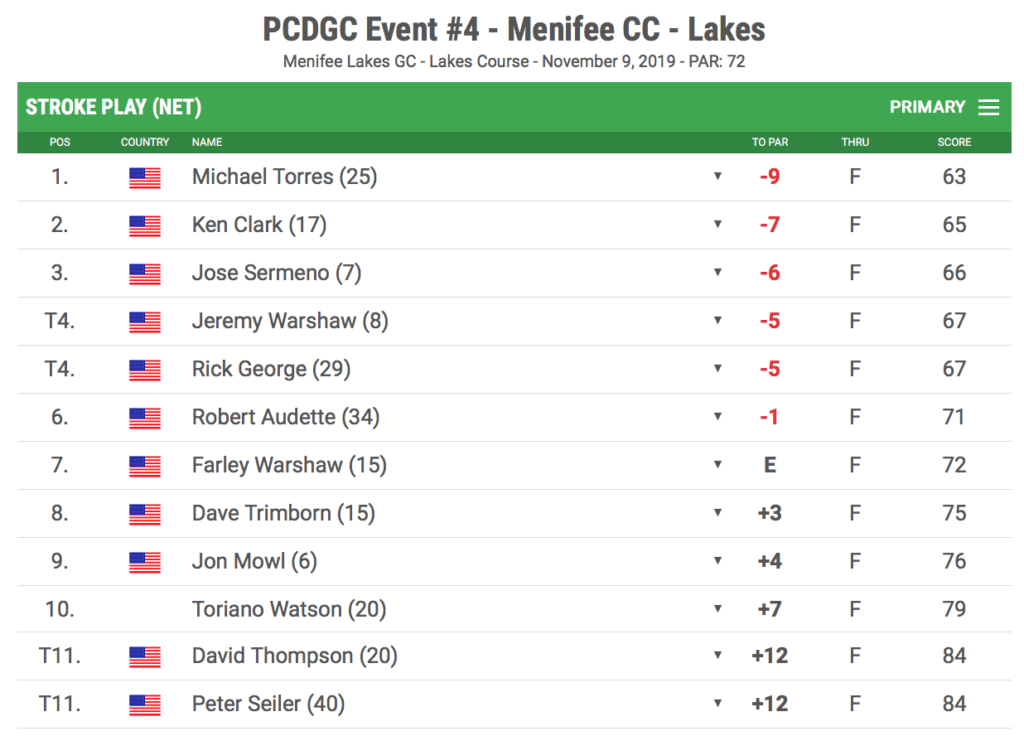Expand Toriano Watson's row dropdown arrow

tap(718, 609)
